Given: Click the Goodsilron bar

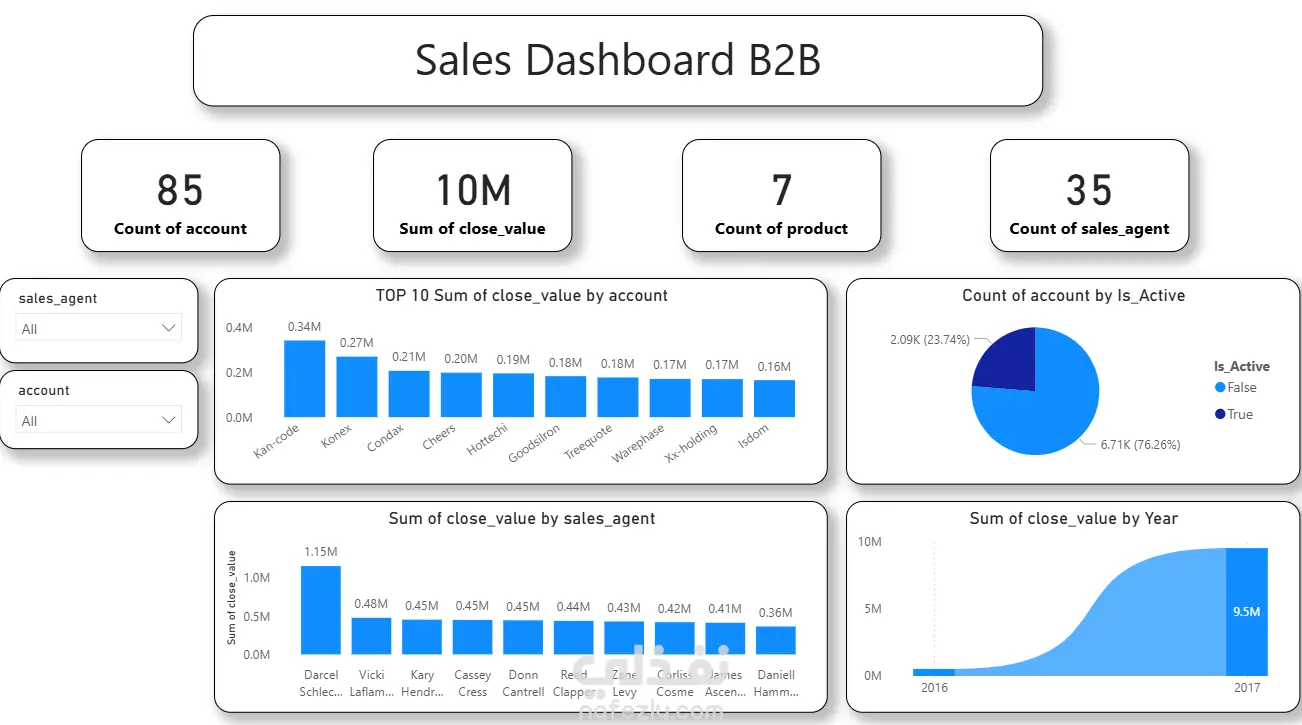Looking at the screenshot, I should pyautogui.click(x=566, y=397).
